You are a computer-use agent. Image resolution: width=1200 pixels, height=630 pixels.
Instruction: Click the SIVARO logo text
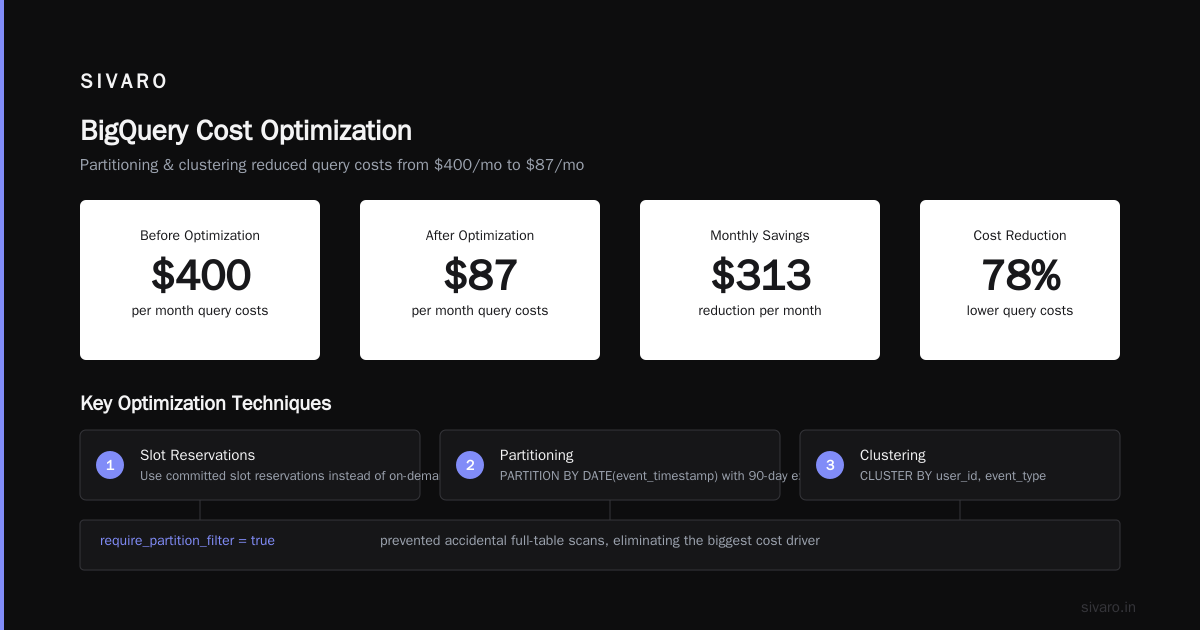124,82
